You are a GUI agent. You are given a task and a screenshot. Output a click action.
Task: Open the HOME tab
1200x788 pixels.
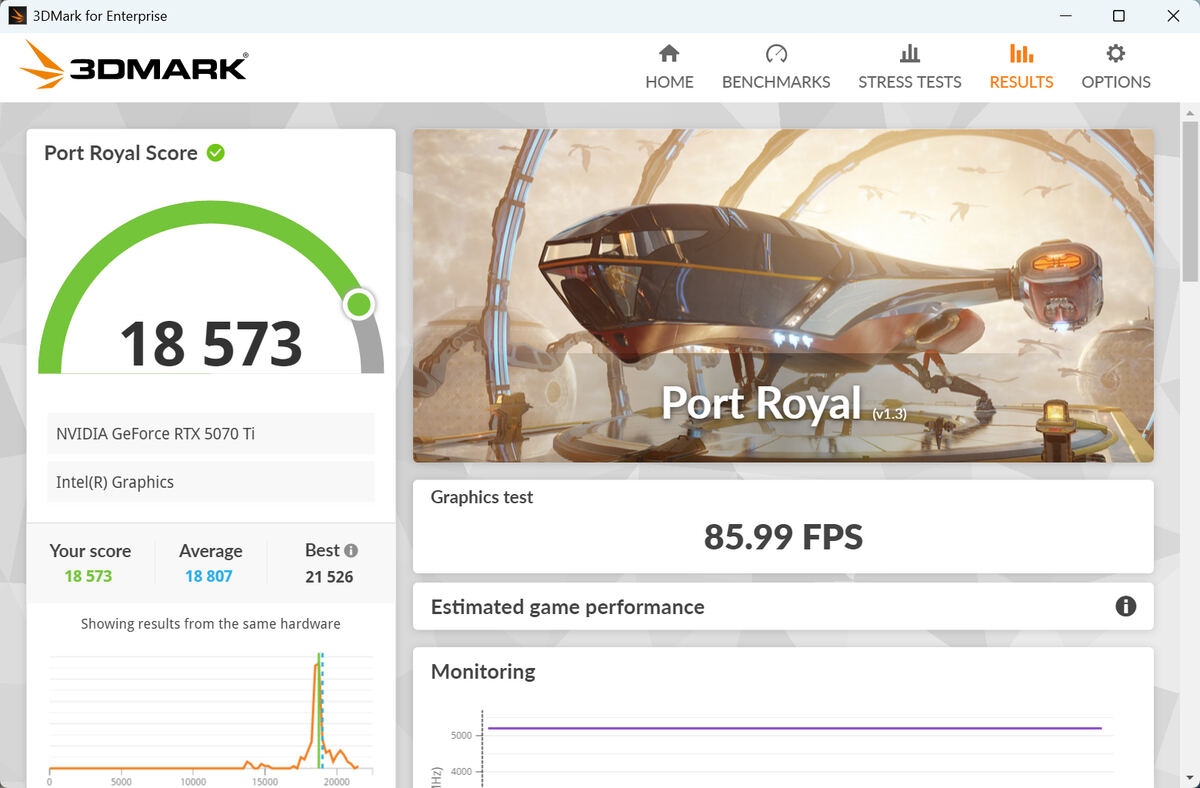[x=669, y=67]
